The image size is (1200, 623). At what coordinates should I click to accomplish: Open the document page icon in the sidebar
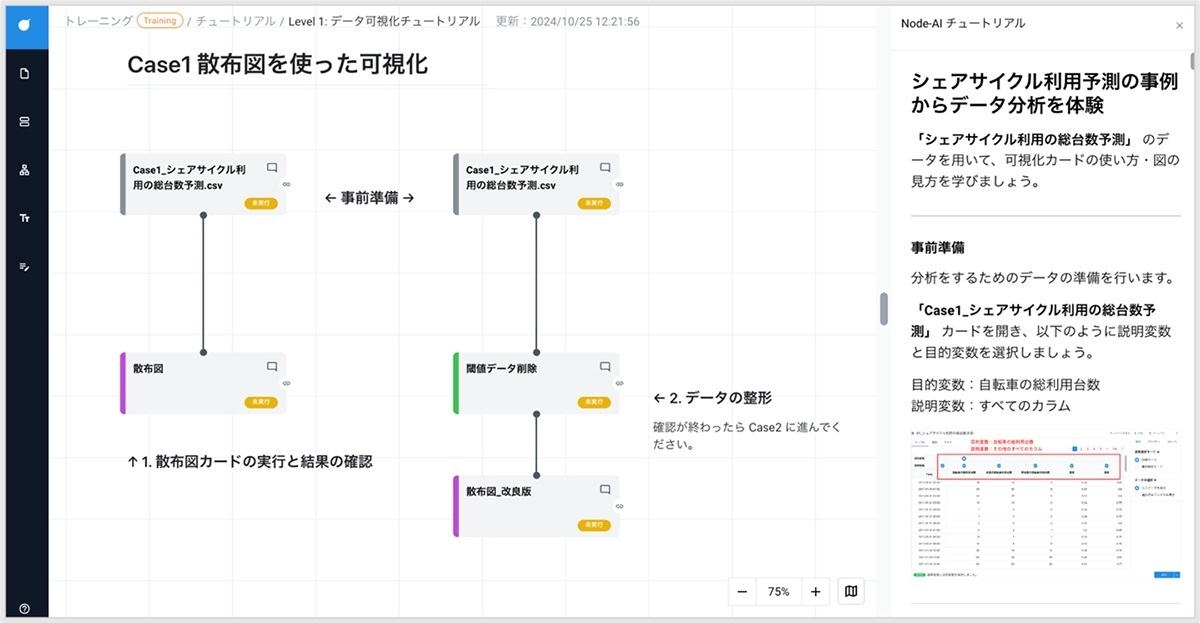tap(24, 73)
